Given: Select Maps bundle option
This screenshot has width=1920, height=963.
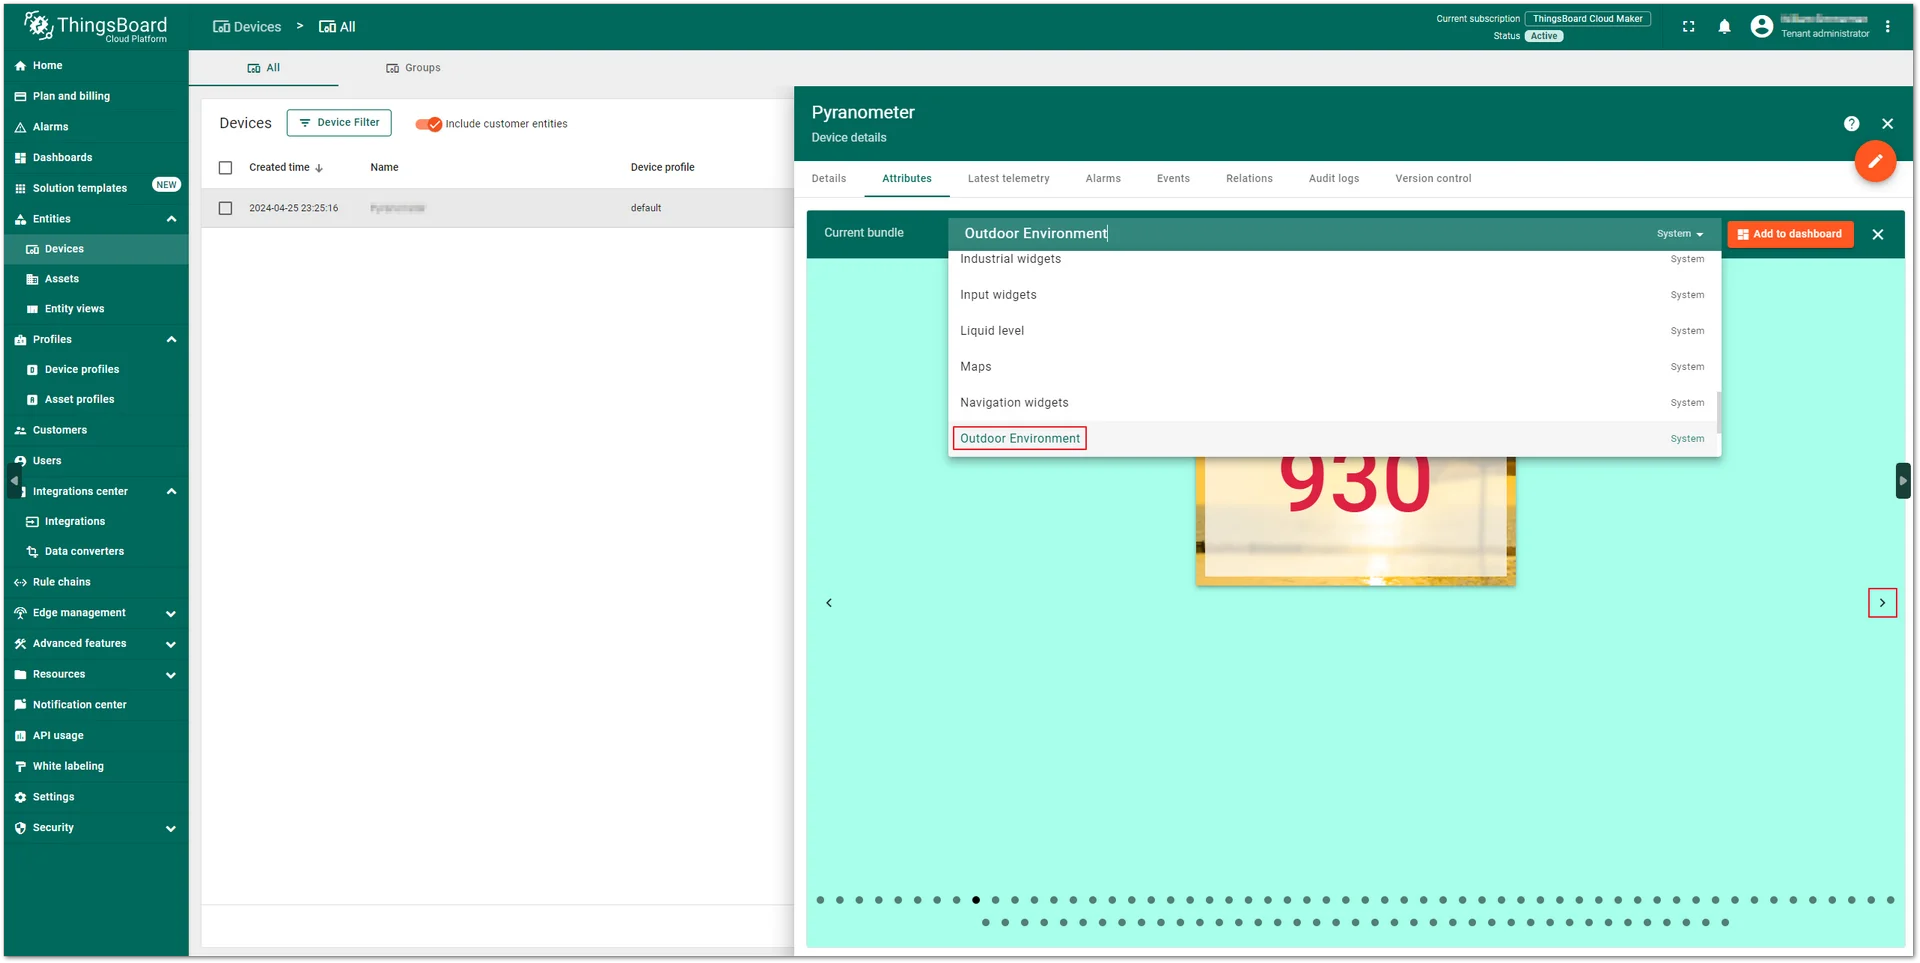Looking at the screenshot, I should (1334, 367).
